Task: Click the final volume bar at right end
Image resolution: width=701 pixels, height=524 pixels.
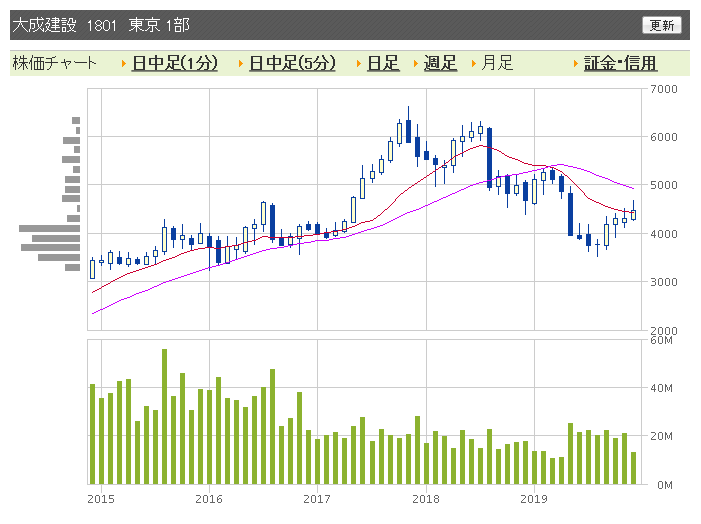Action: (x=633, y=468)
